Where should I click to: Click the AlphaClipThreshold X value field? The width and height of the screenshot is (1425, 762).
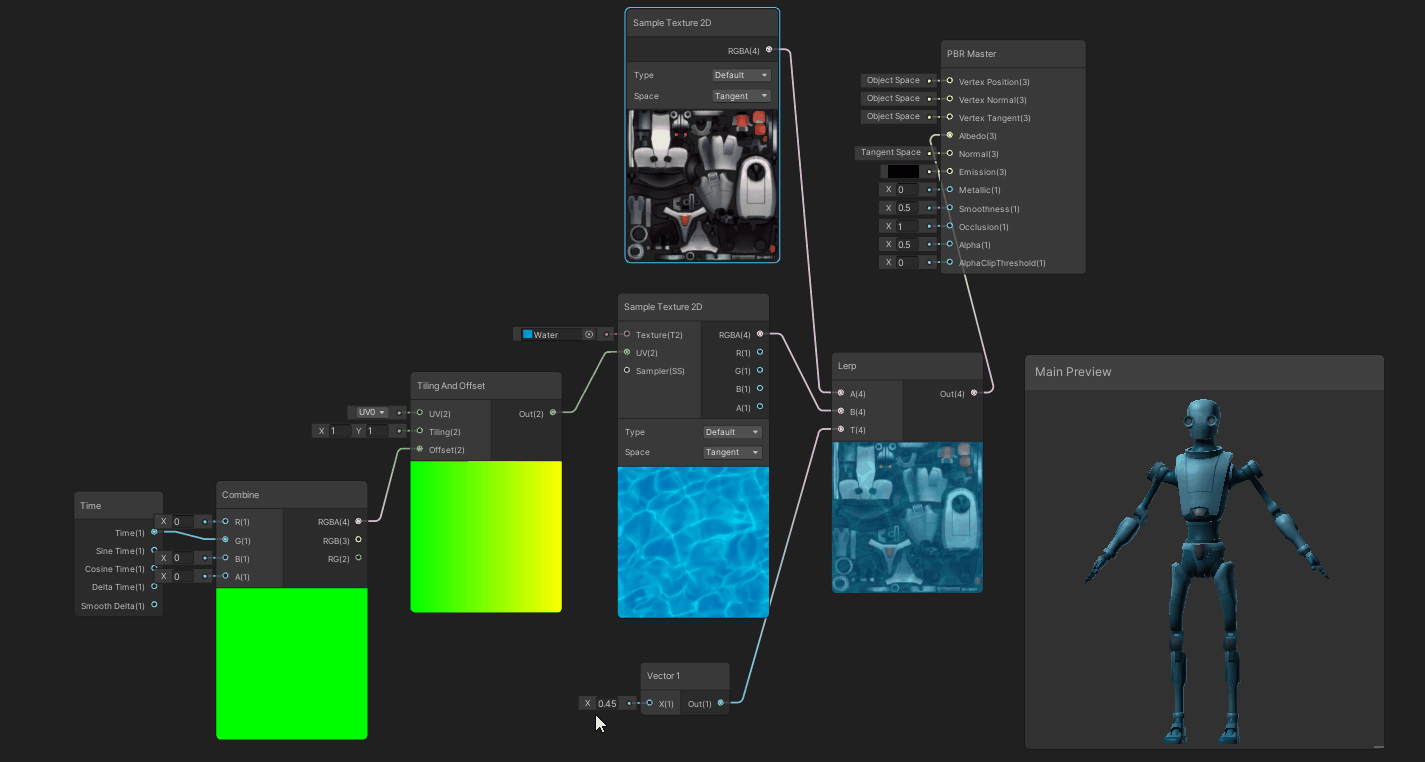tap(907, 262)
